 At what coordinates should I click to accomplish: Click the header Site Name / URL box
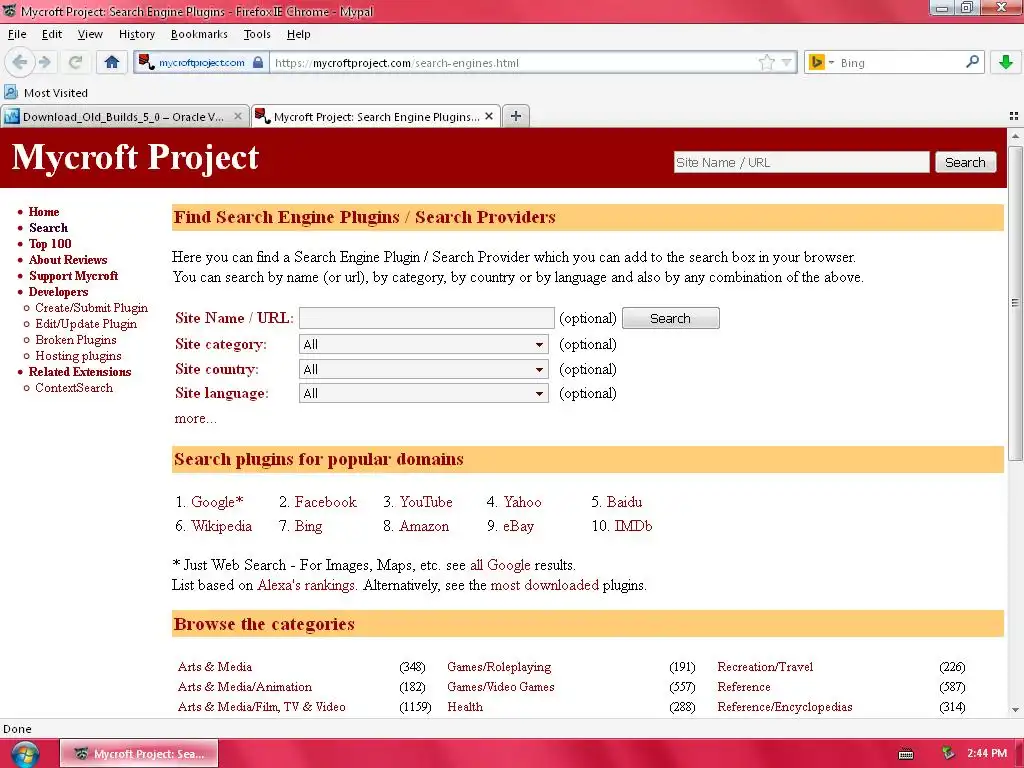(x=801, y=162)
